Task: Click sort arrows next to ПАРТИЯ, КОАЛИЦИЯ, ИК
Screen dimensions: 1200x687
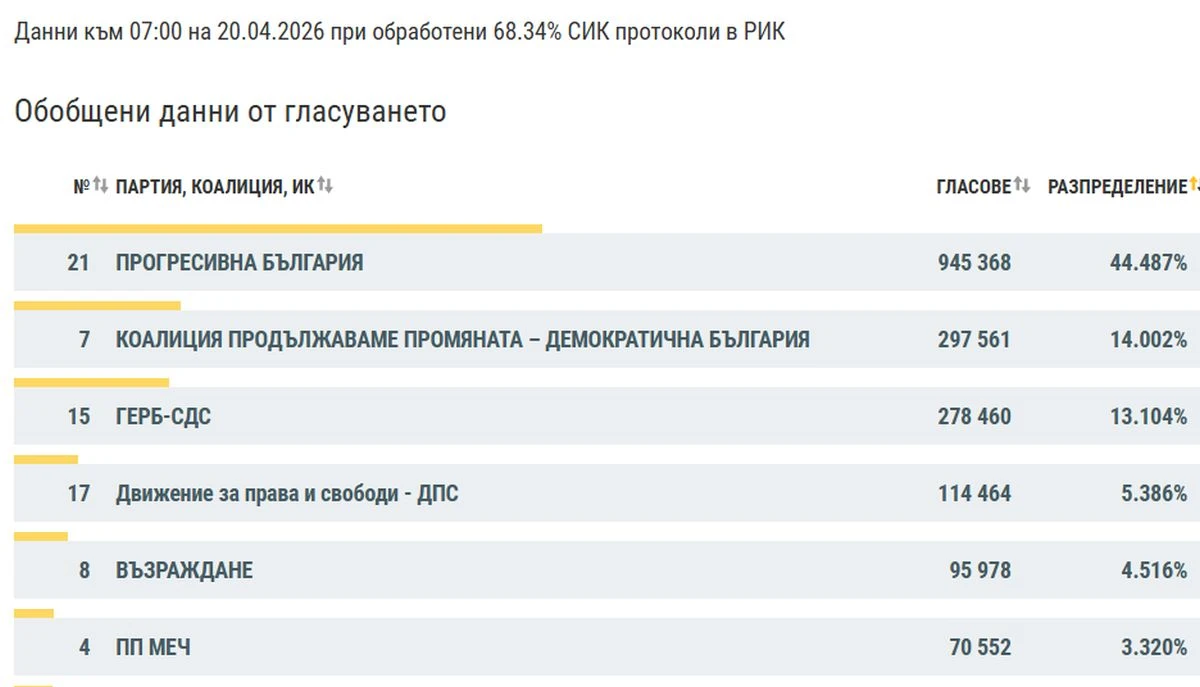Action: pyautogui.click(x=325, y=186)
